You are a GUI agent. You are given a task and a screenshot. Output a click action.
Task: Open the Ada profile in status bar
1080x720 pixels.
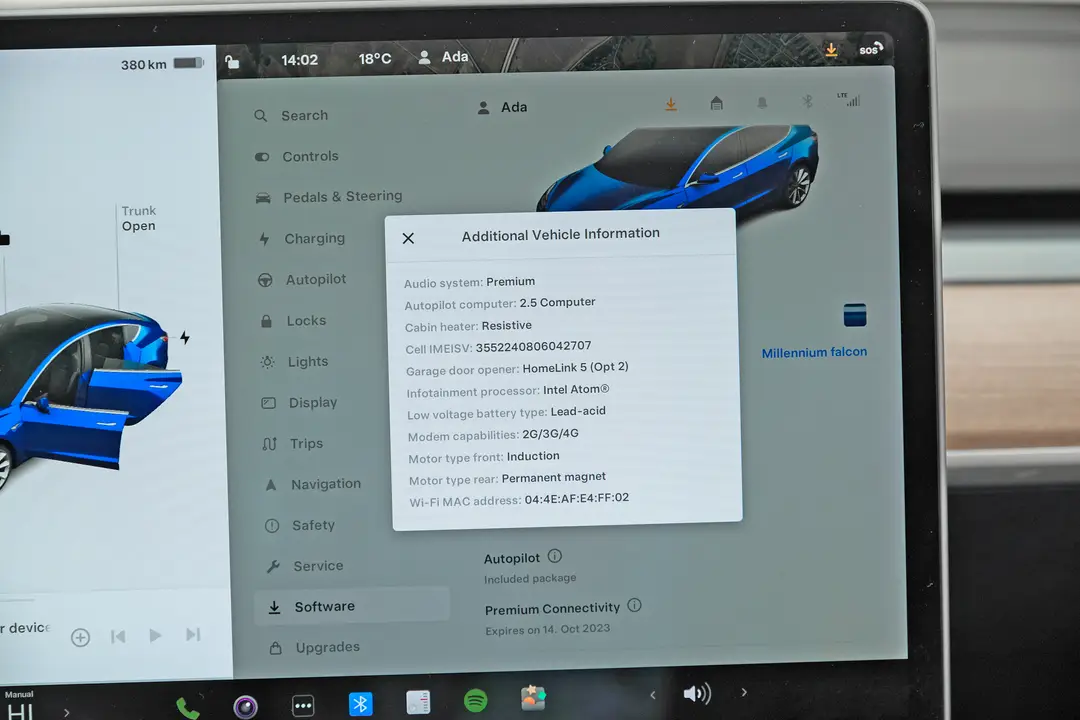(x=444, y=57)
